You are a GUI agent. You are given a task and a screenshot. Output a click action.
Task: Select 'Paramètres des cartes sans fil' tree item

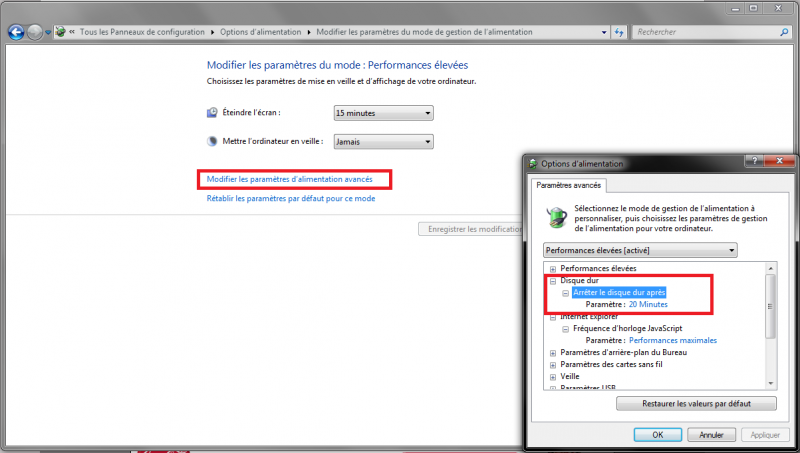click(x=611, y=364)
